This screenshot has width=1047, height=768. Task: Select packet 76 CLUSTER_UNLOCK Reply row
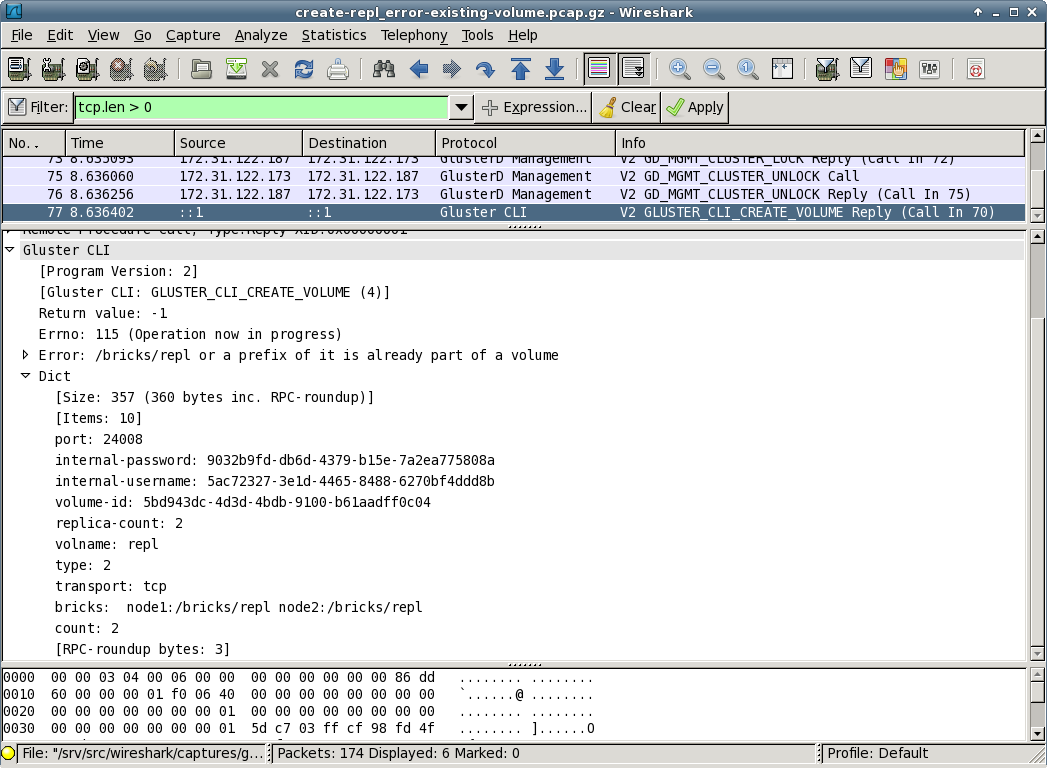[x=514, y=194]
